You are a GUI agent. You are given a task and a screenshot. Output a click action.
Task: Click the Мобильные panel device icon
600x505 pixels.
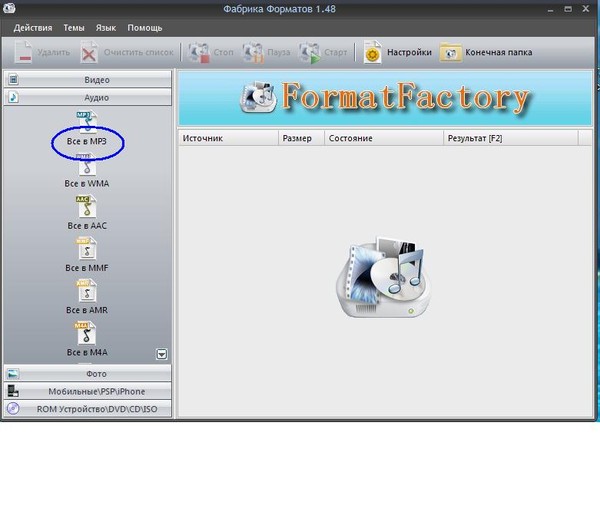pos(13,391)
